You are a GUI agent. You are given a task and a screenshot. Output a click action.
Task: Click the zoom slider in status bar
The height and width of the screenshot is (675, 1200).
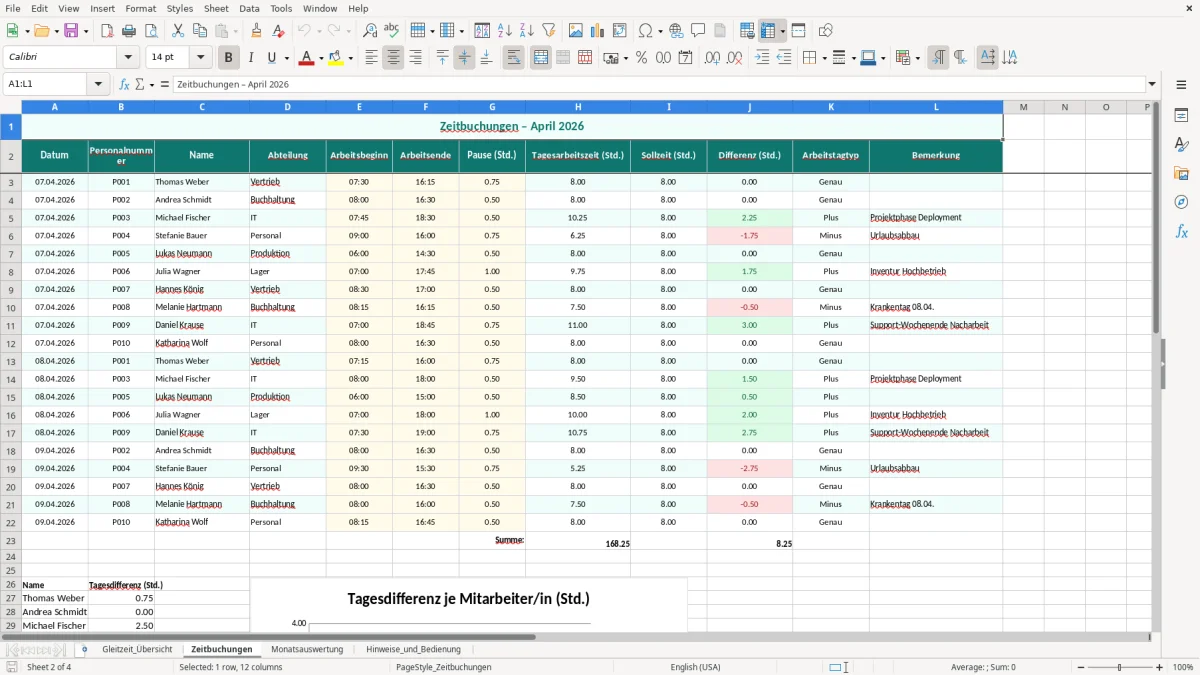click(1121, 667)
